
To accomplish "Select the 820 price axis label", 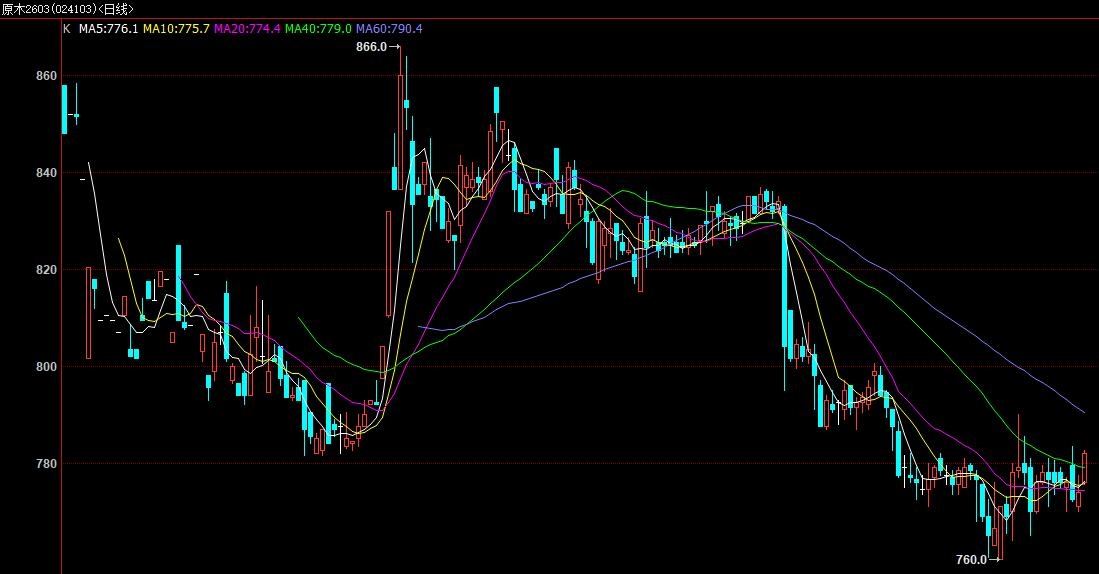I will (x=46, y=270).
